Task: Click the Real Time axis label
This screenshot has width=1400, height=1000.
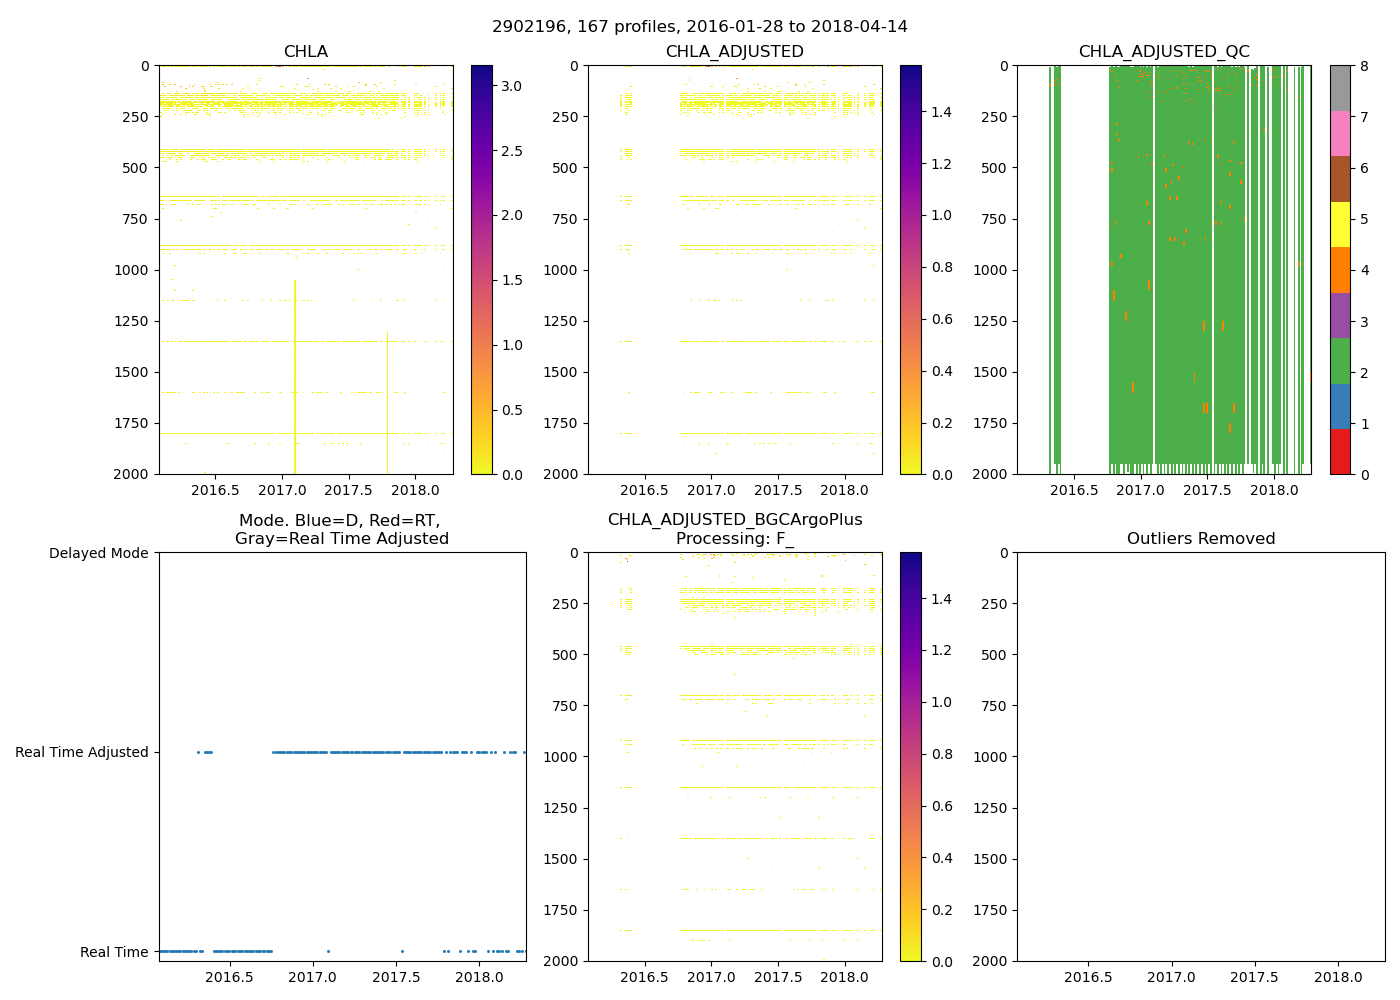Action: (x=114, y=952)
